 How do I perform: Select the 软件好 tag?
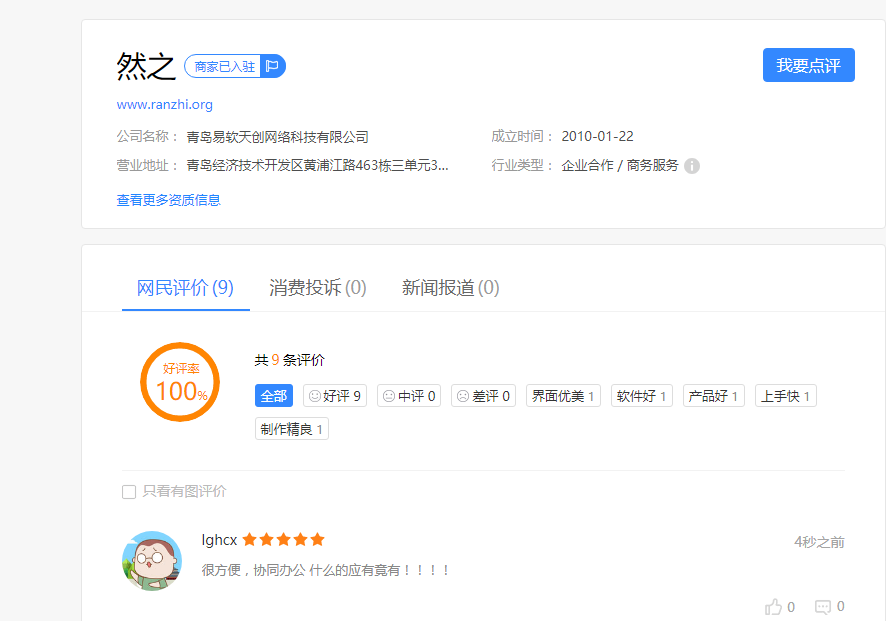click(642, 396)
